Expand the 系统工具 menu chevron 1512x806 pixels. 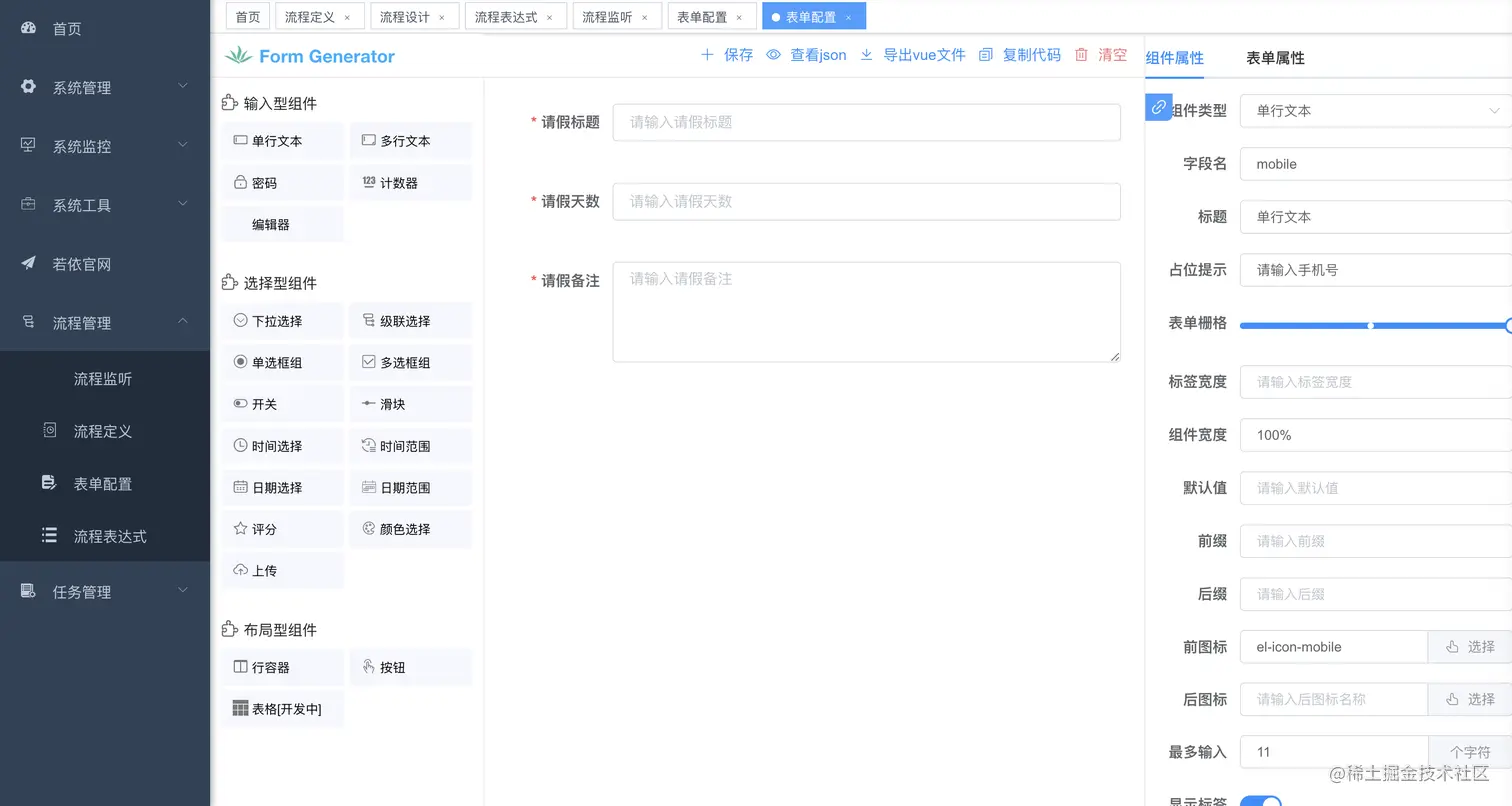pos(182,204)
